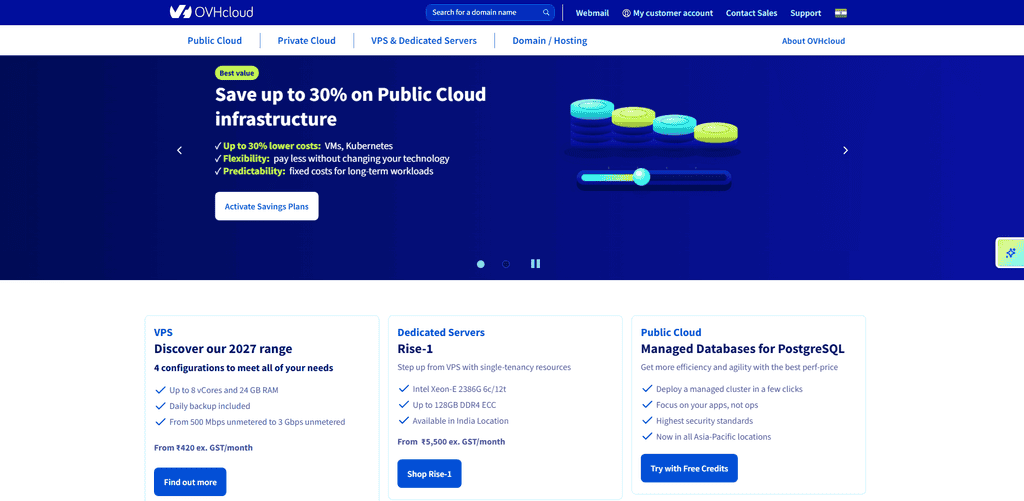
Task: Open the Public Cloud menu
Action: click(x=214, y=40)
